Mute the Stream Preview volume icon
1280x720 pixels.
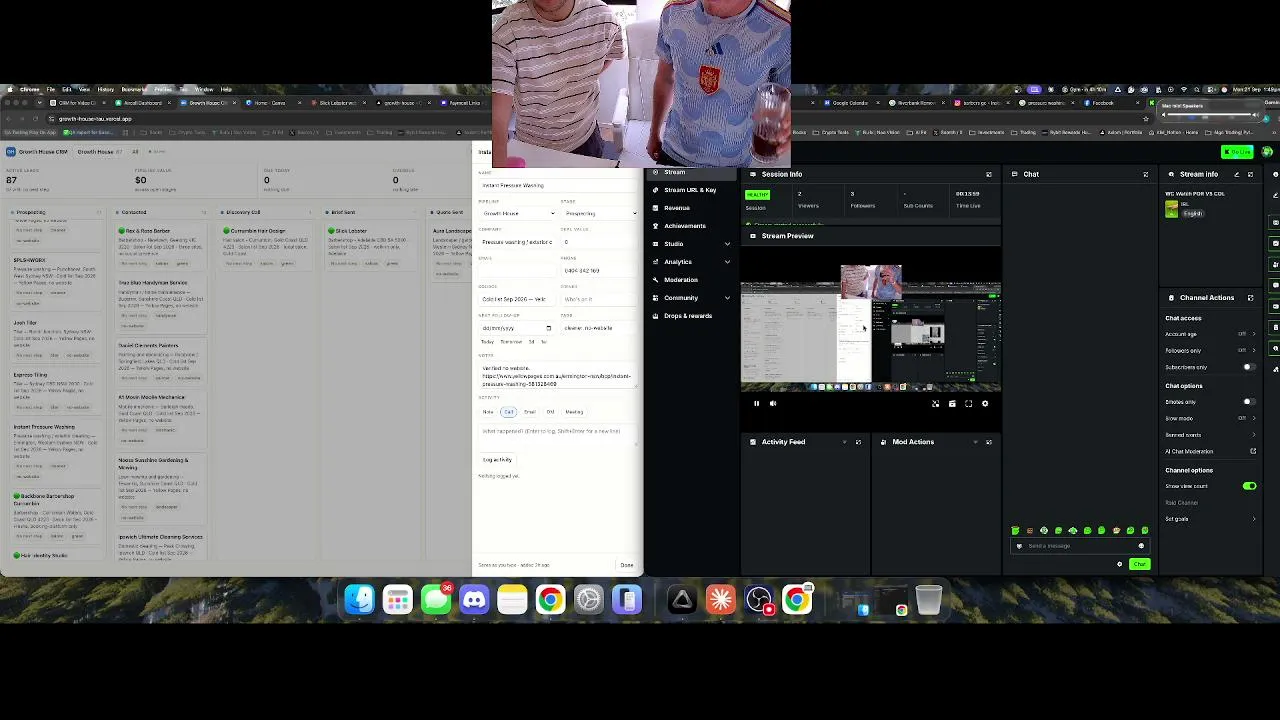772,404
